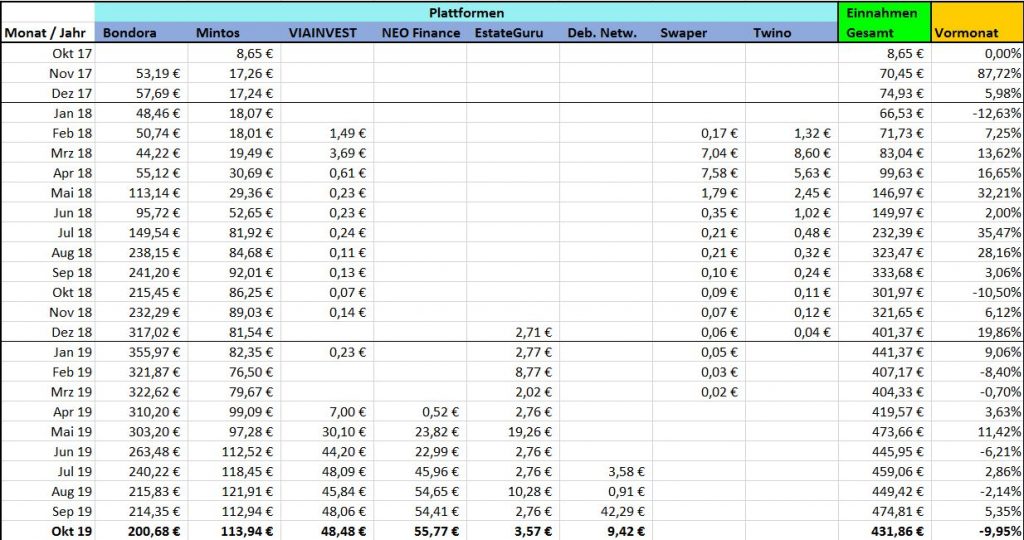This screenshot has width=1024, height=540.
Task: Select the -10,50% Vormonat cell
Action: coord(978,293)
